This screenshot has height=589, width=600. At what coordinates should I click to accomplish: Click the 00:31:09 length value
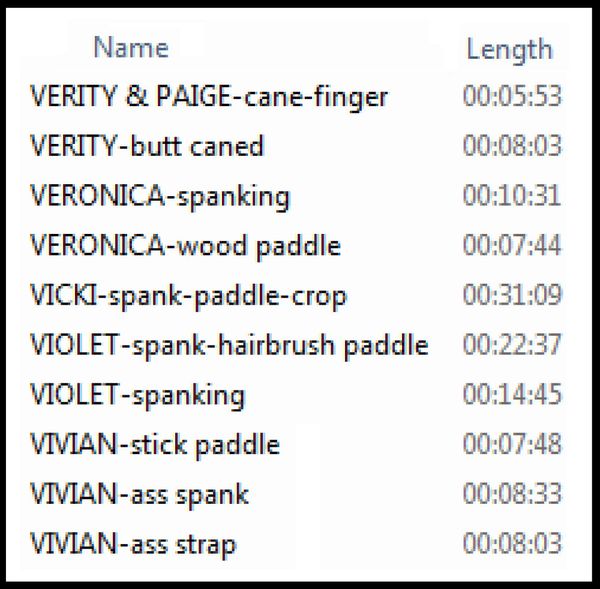(x=512, y=295)
